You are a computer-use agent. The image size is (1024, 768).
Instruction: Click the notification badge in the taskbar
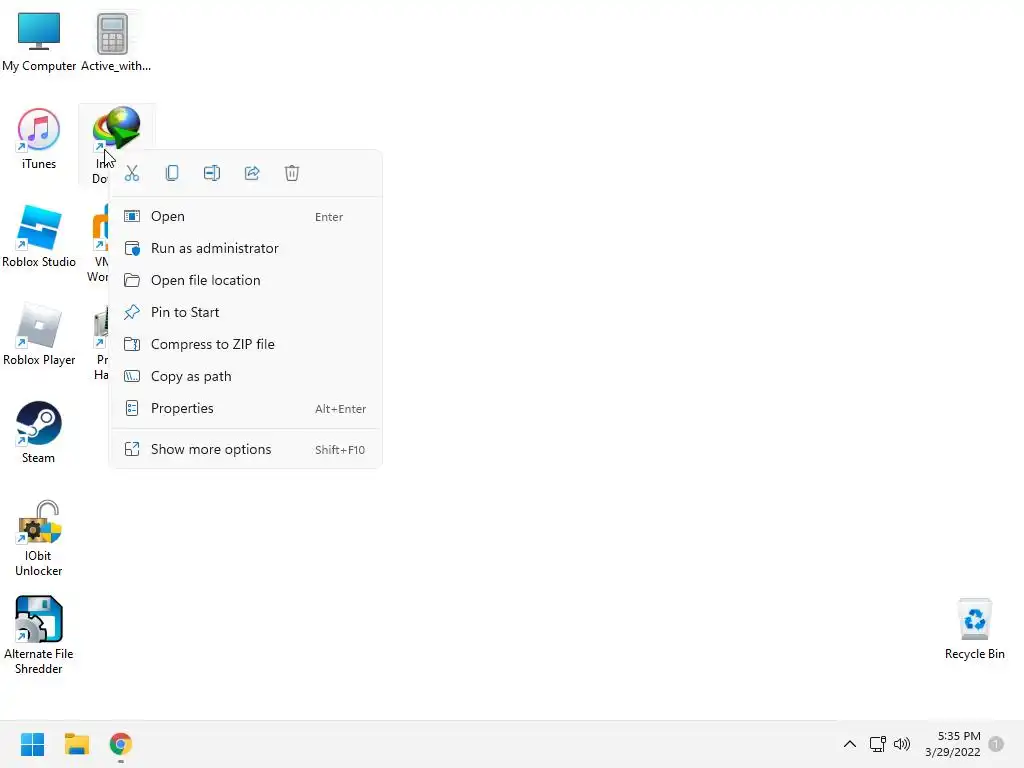click(x=996, y=744)
